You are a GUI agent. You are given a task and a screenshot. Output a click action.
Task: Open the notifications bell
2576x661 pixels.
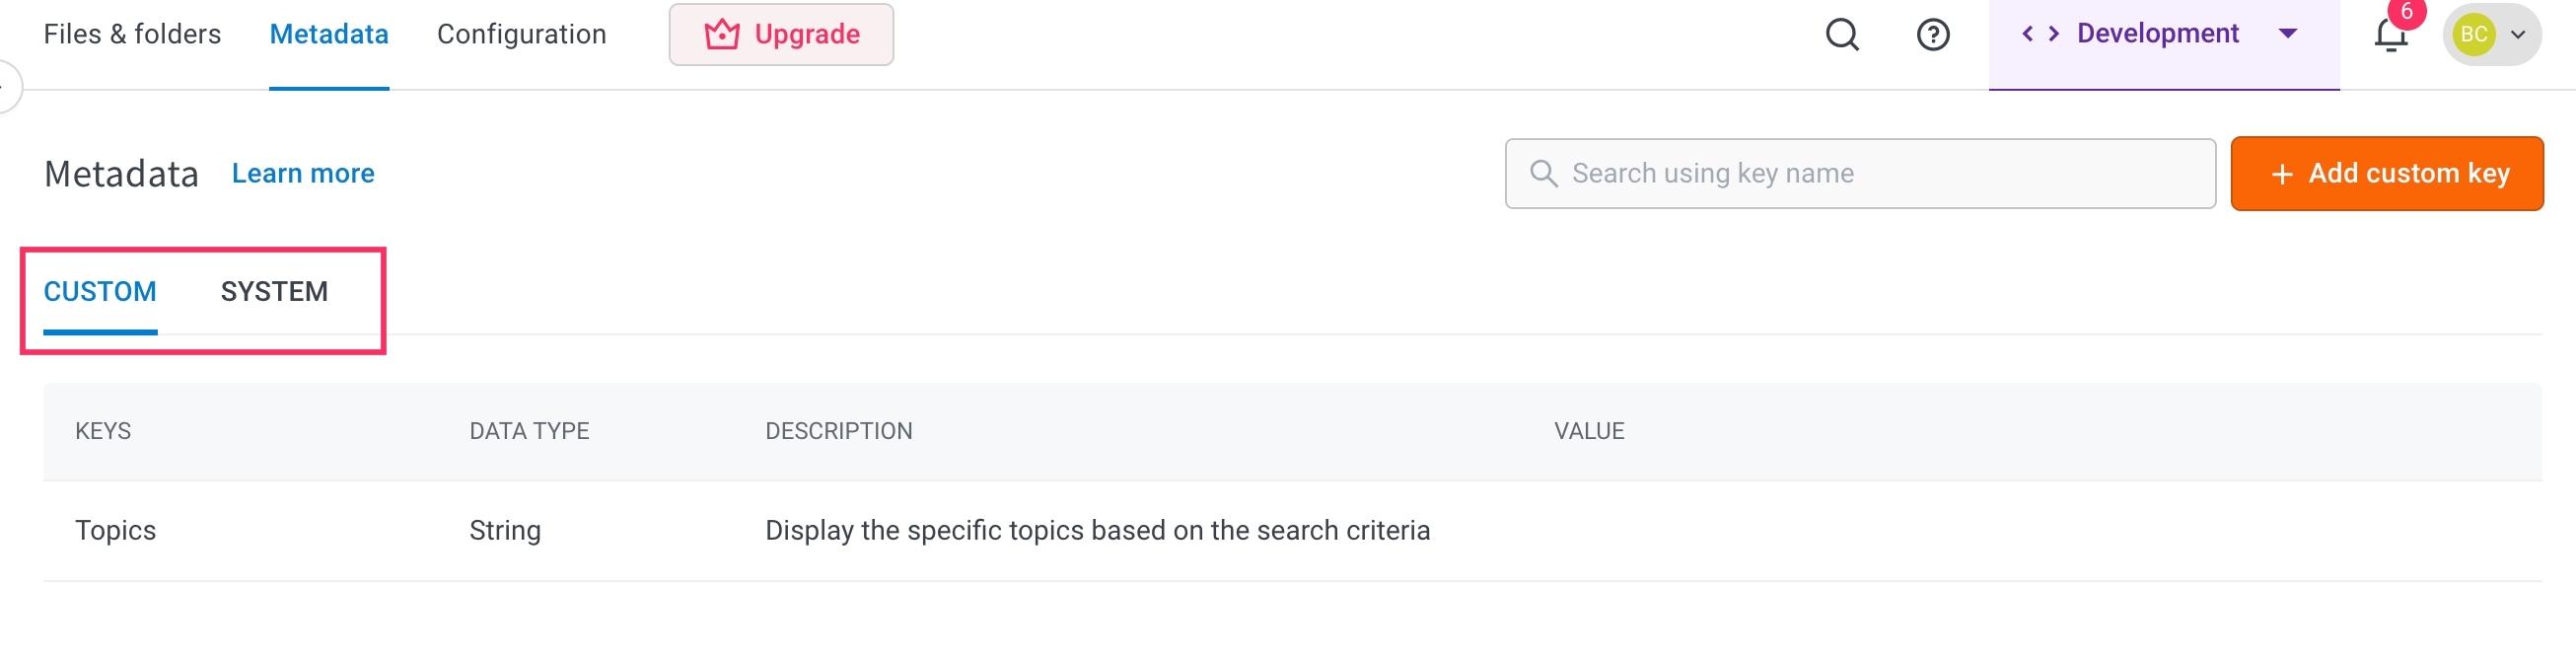coord(2390,36)
